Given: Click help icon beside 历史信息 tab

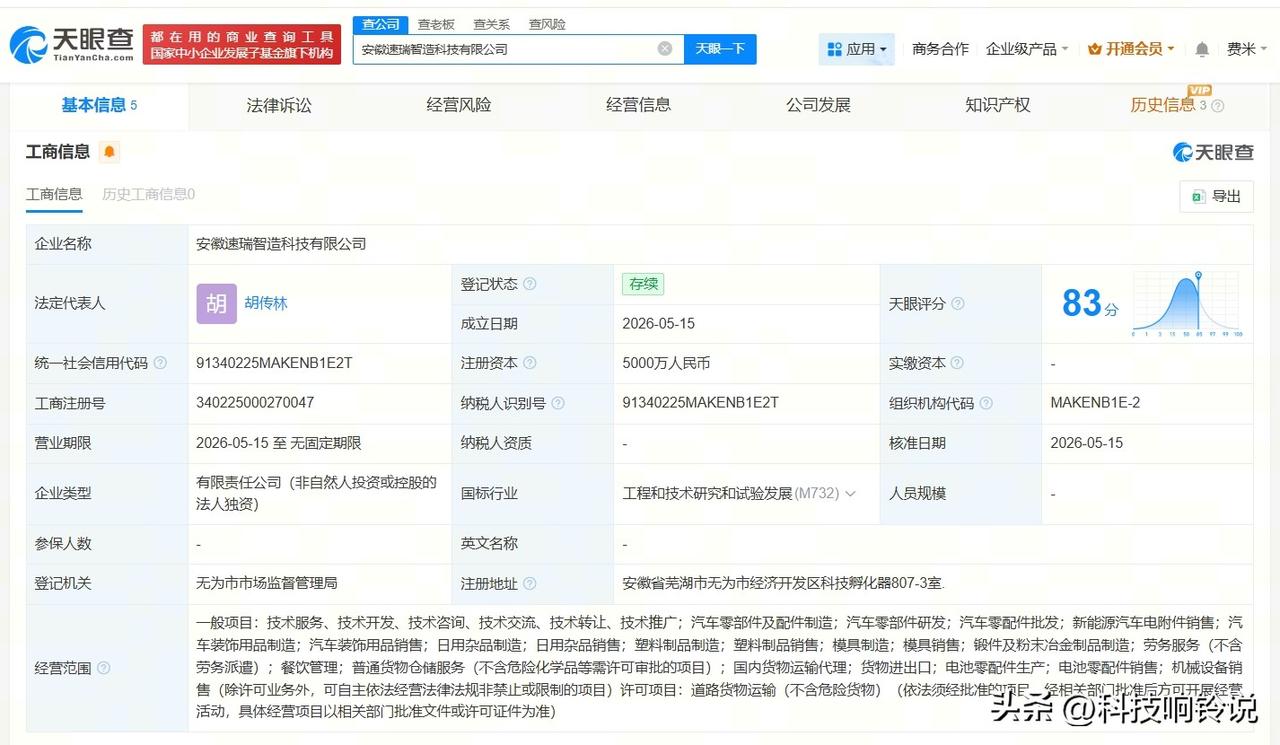Looking at the screenshot, I should click(x=1217, y=106).
